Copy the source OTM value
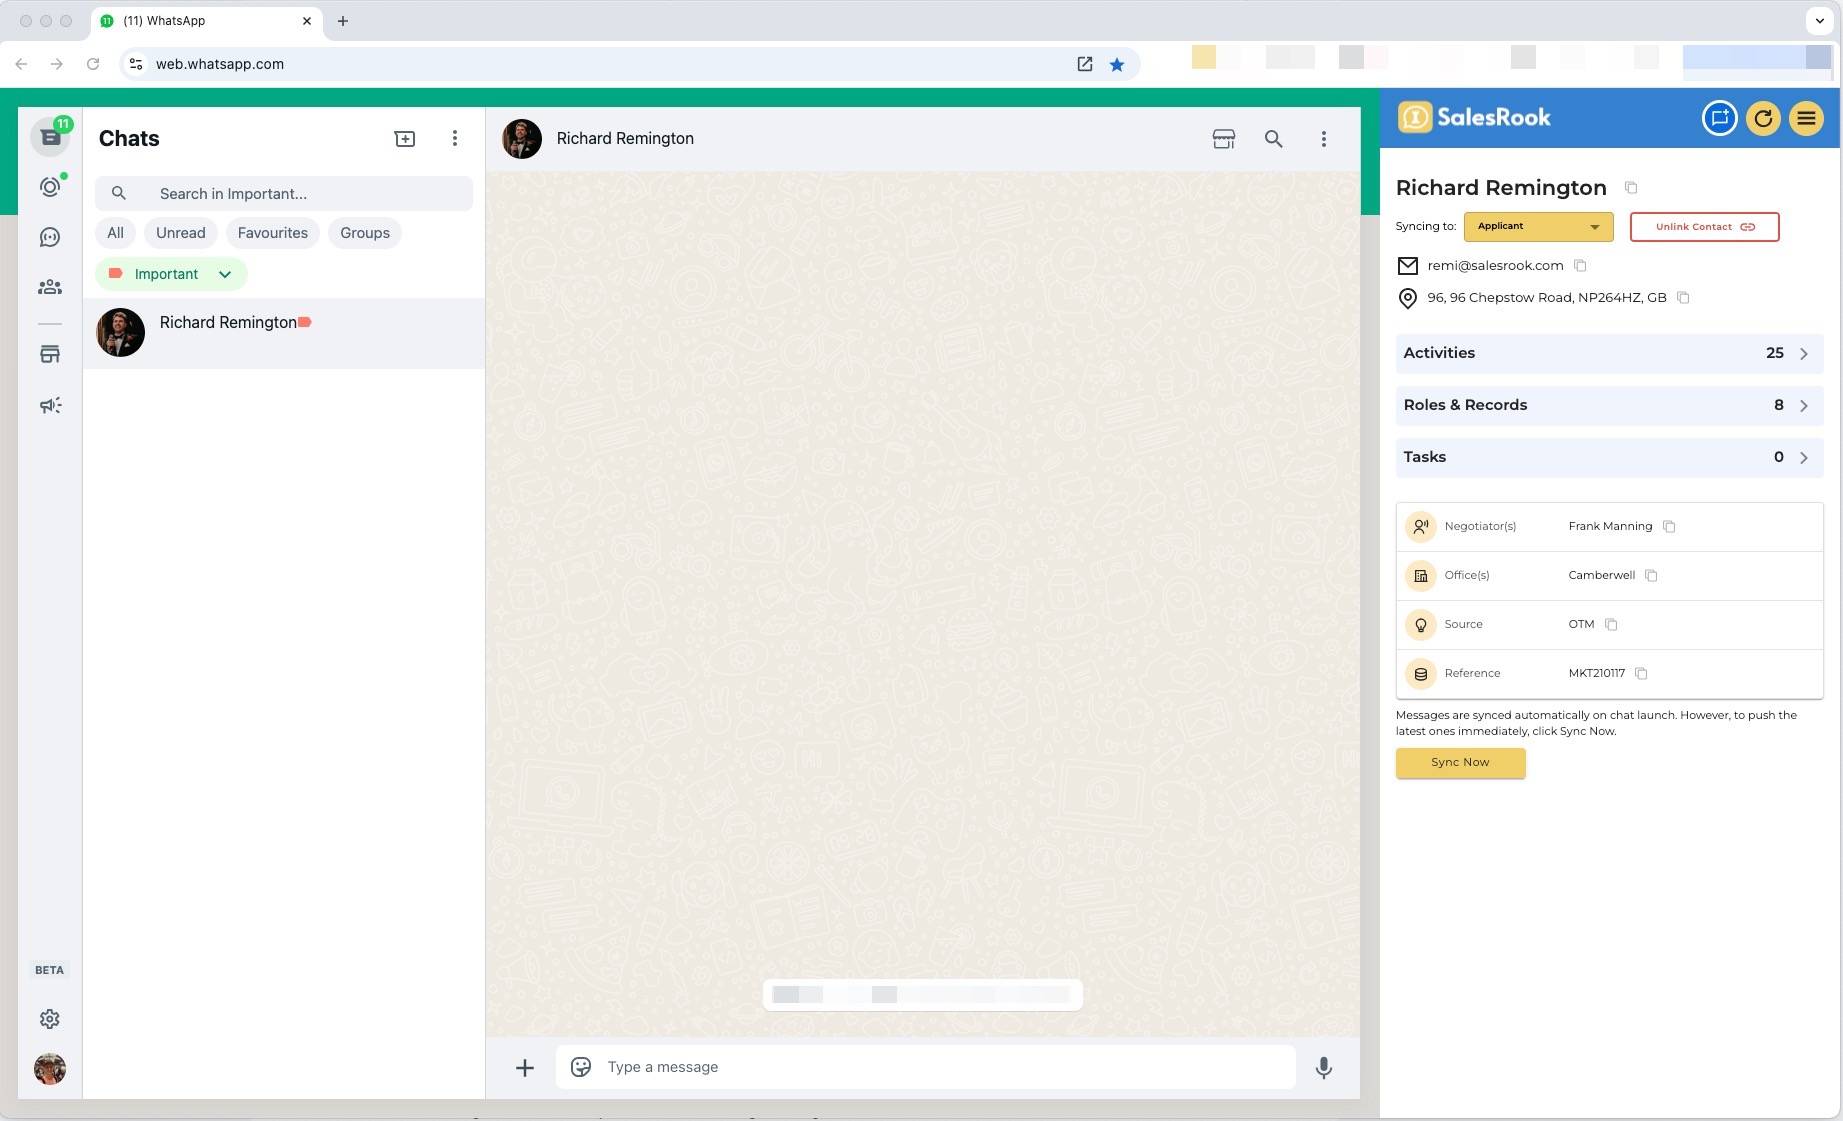Screen dimensions: 1843x1121 1611,625
